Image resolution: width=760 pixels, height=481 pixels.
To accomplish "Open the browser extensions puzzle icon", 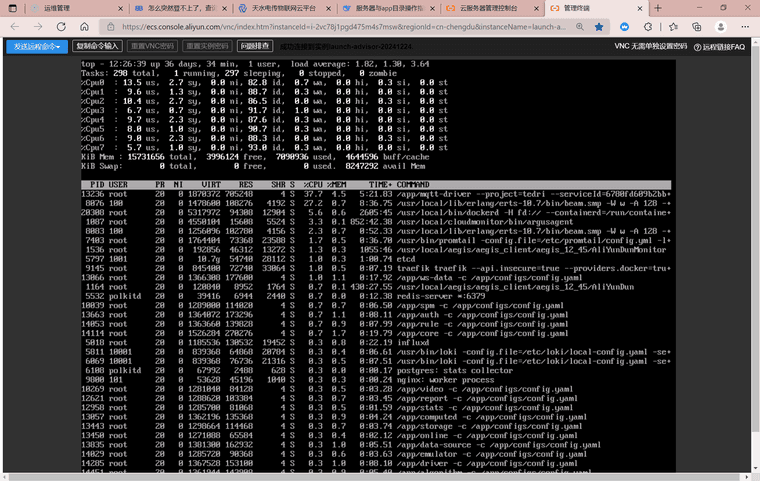I will 649,27.
